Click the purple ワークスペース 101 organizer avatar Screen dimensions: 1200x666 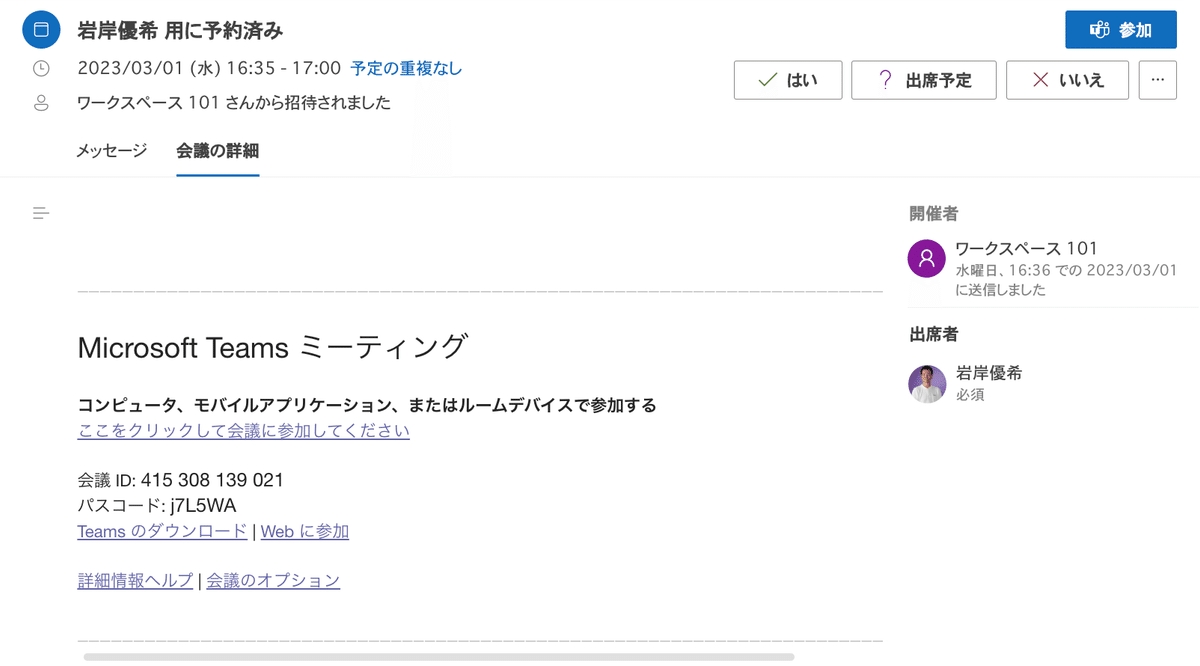click(927, 258)
